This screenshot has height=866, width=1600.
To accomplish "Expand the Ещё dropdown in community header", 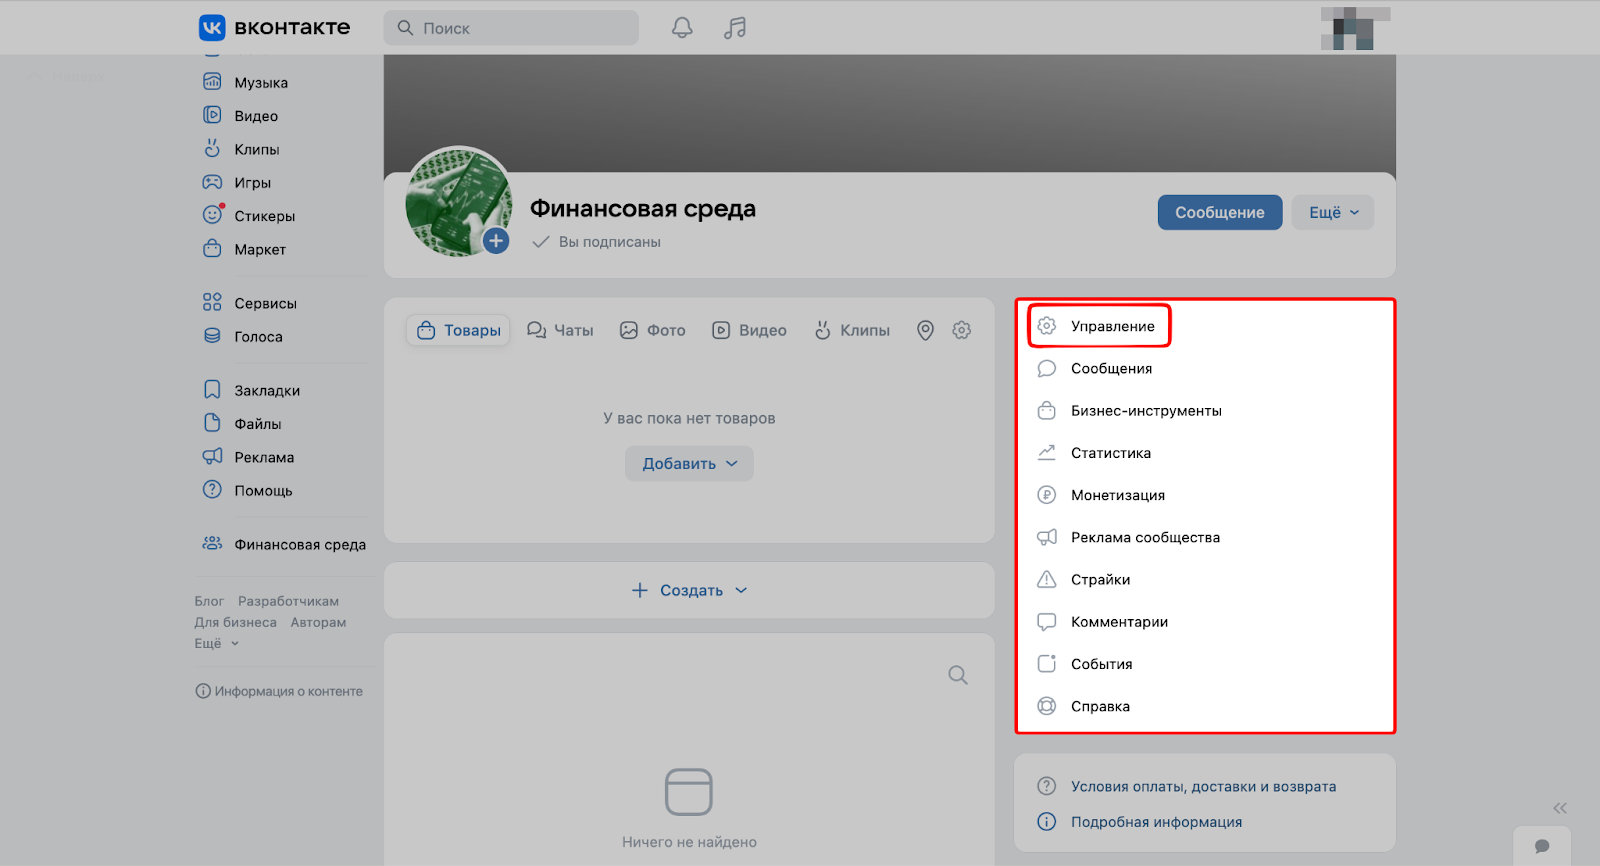I will click(1333, 212).
